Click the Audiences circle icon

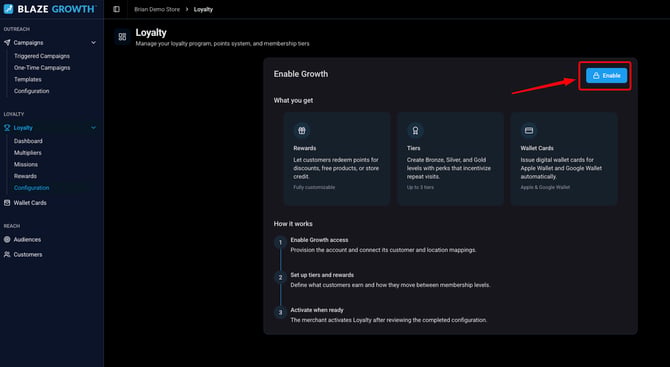pos(7,240)
